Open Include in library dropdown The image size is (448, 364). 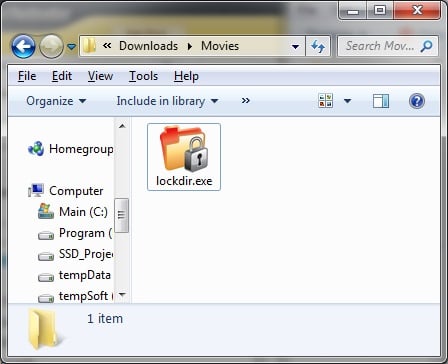167,101
